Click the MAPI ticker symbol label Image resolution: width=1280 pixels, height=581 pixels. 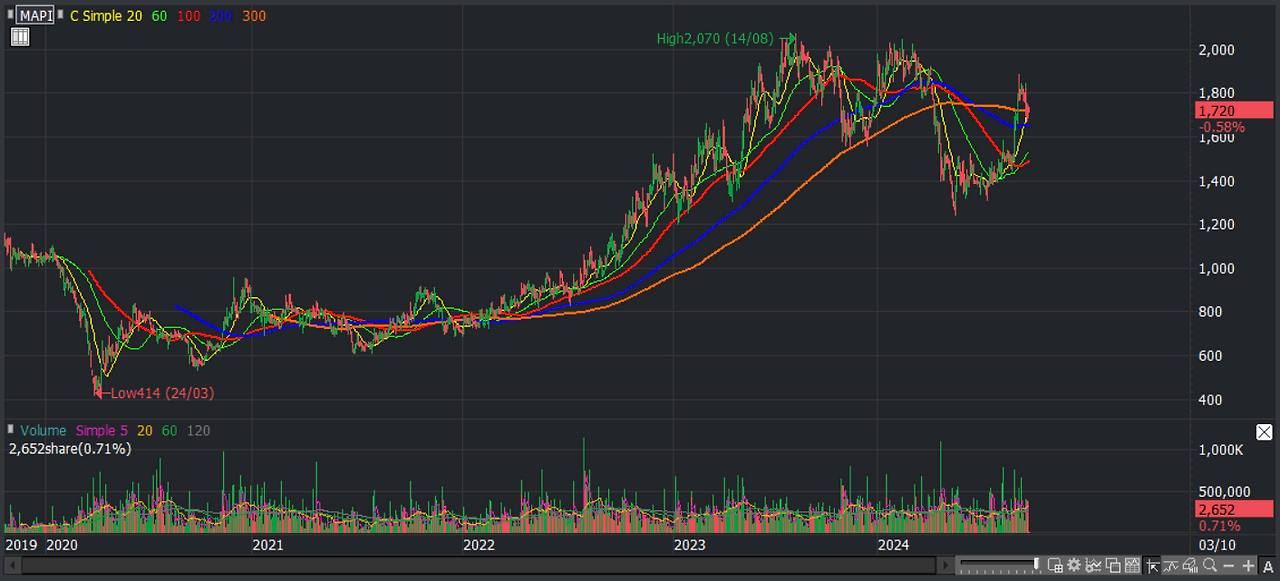33,16
